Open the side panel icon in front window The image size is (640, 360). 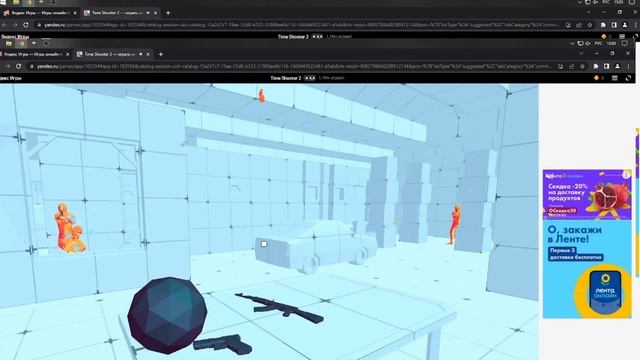tap(607, 66)
